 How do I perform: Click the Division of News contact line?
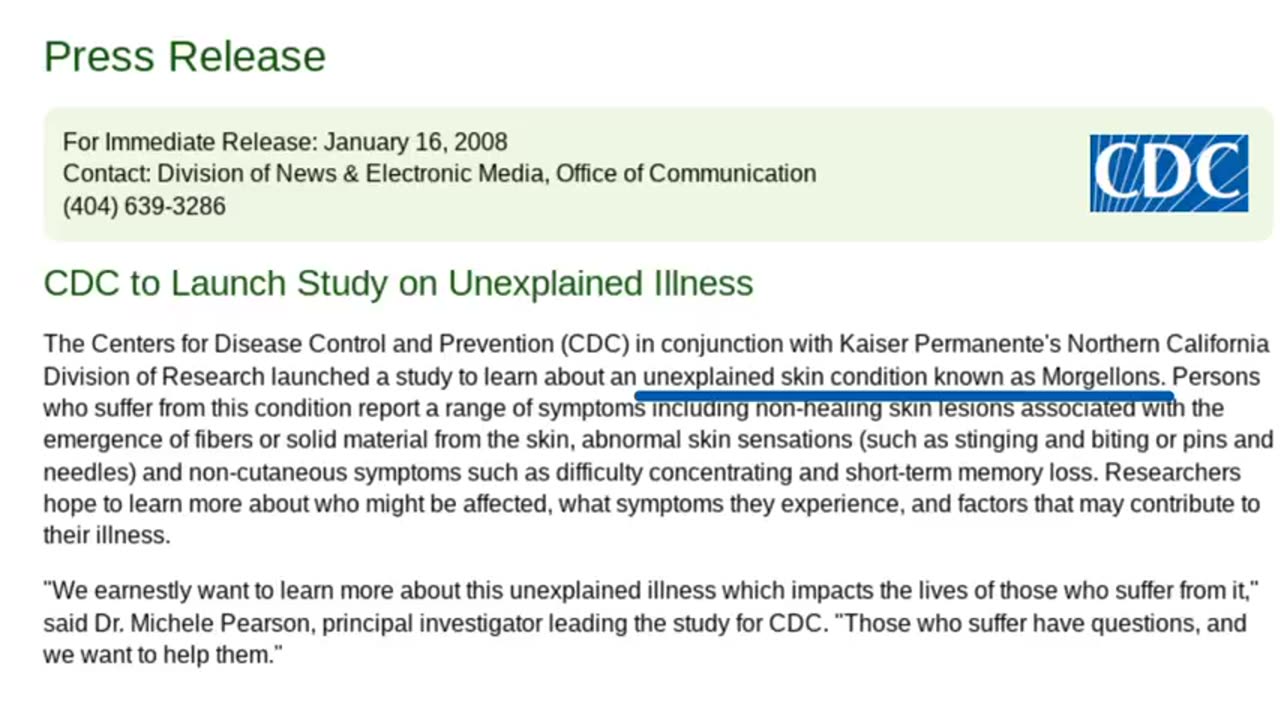pos(439,174)
